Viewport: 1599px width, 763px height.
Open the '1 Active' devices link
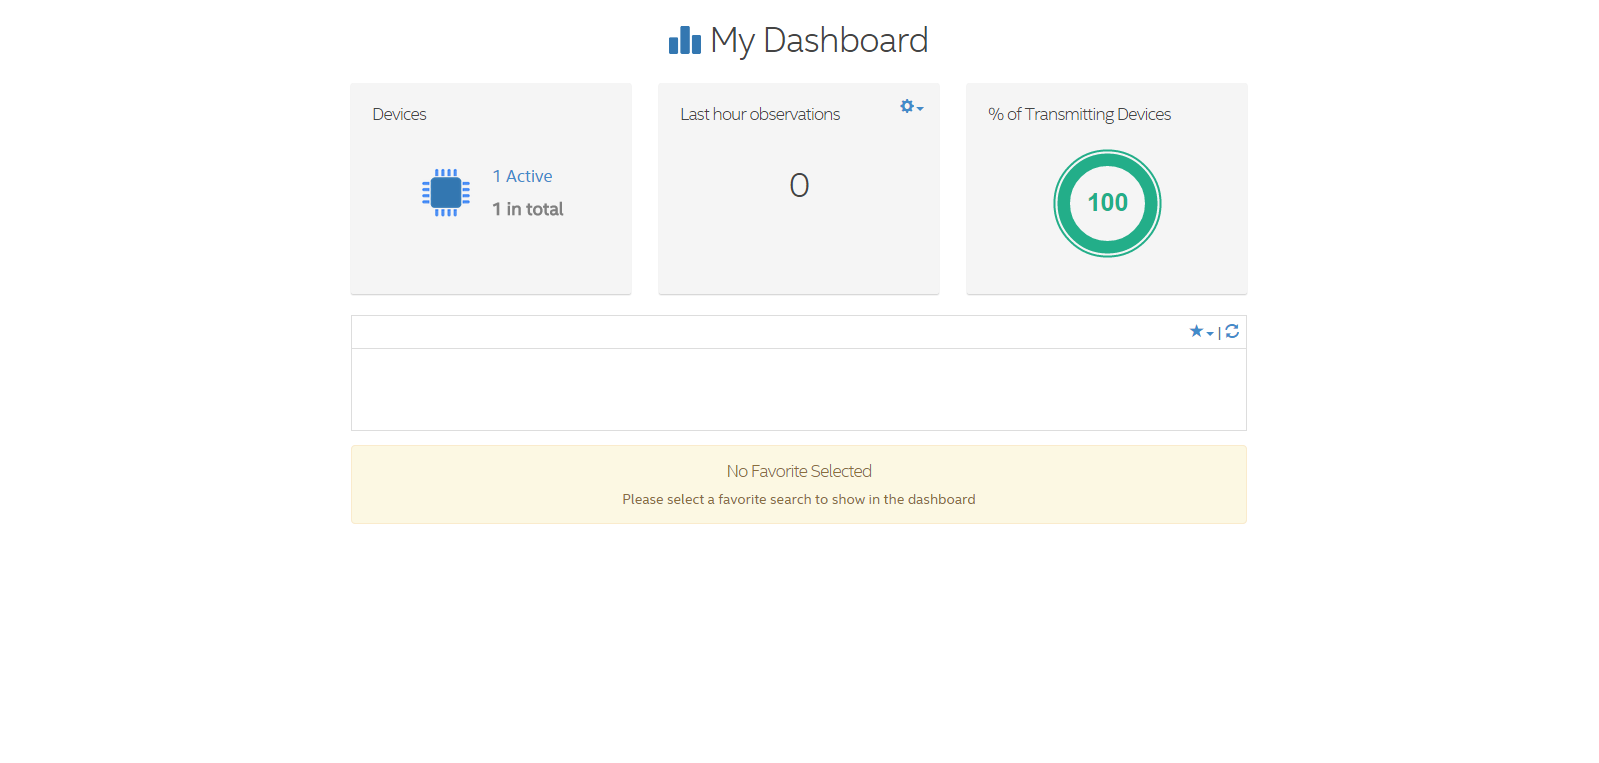point(522,176)
